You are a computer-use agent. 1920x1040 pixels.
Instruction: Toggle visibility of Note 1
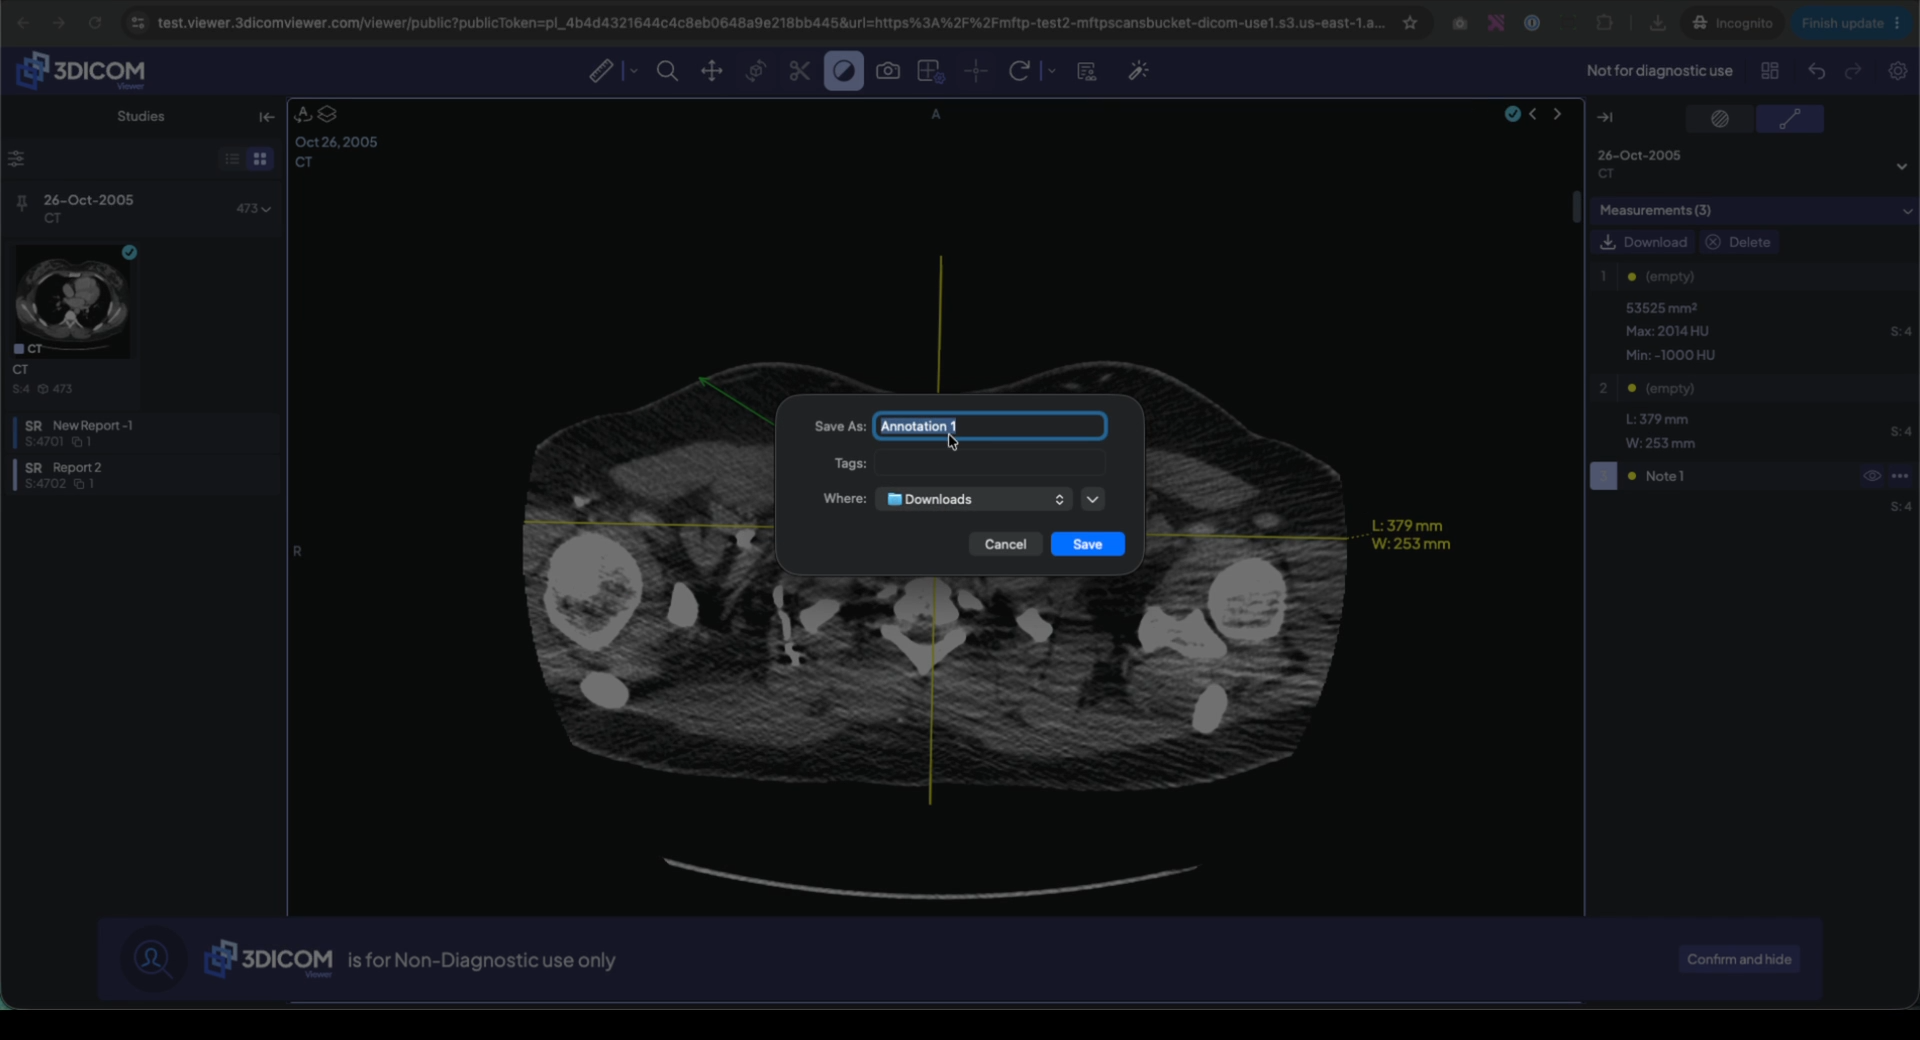1872,476
